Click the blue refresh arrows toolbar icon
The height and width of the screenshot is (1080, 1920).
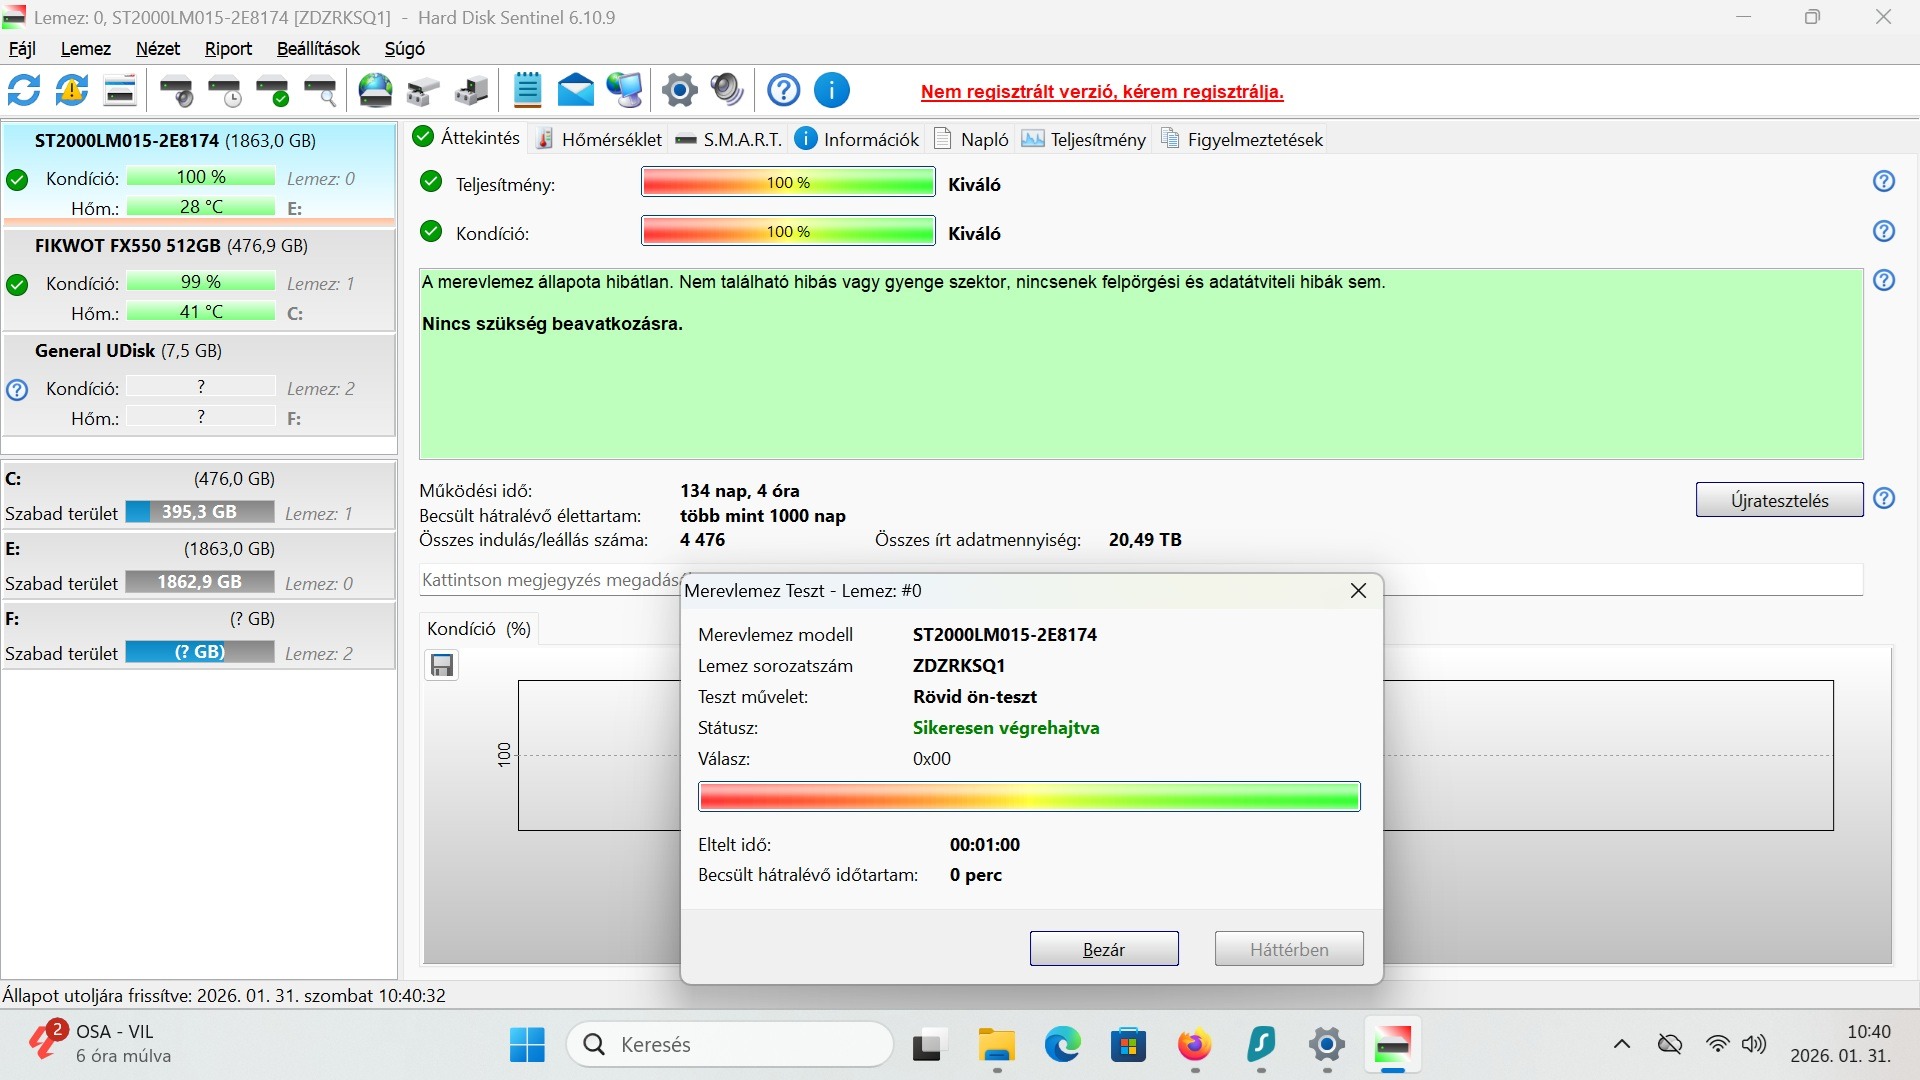click(24, 91)
